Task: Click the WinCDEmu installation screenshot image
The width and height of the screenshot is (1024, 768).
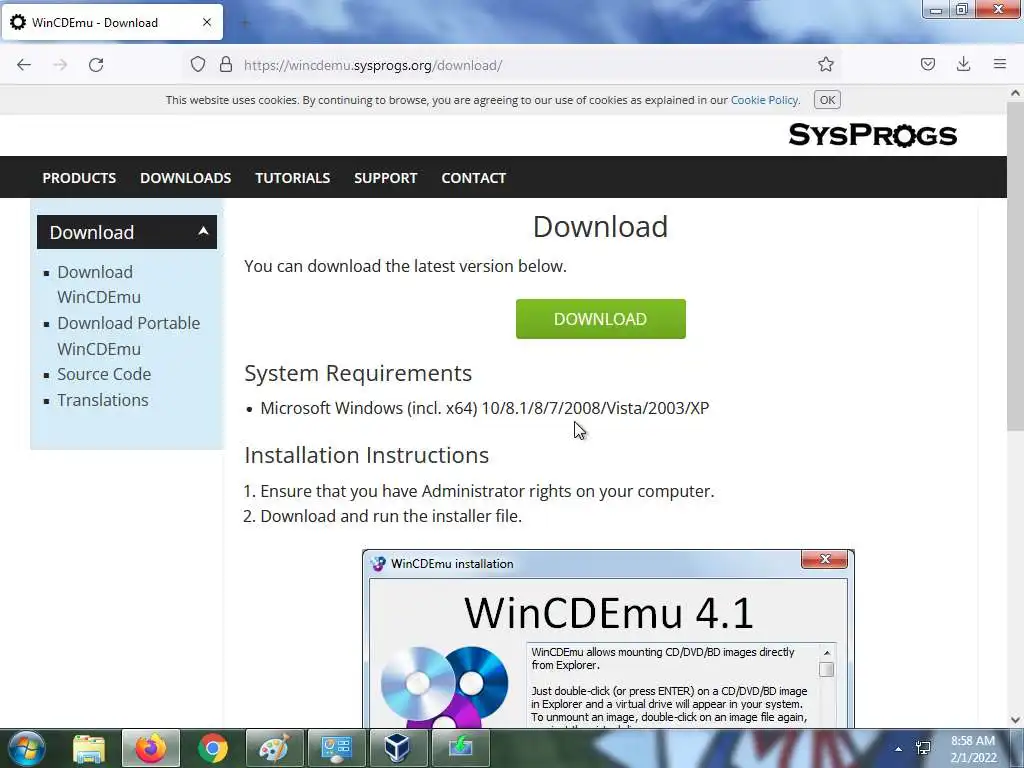Action: pos(608,639)
